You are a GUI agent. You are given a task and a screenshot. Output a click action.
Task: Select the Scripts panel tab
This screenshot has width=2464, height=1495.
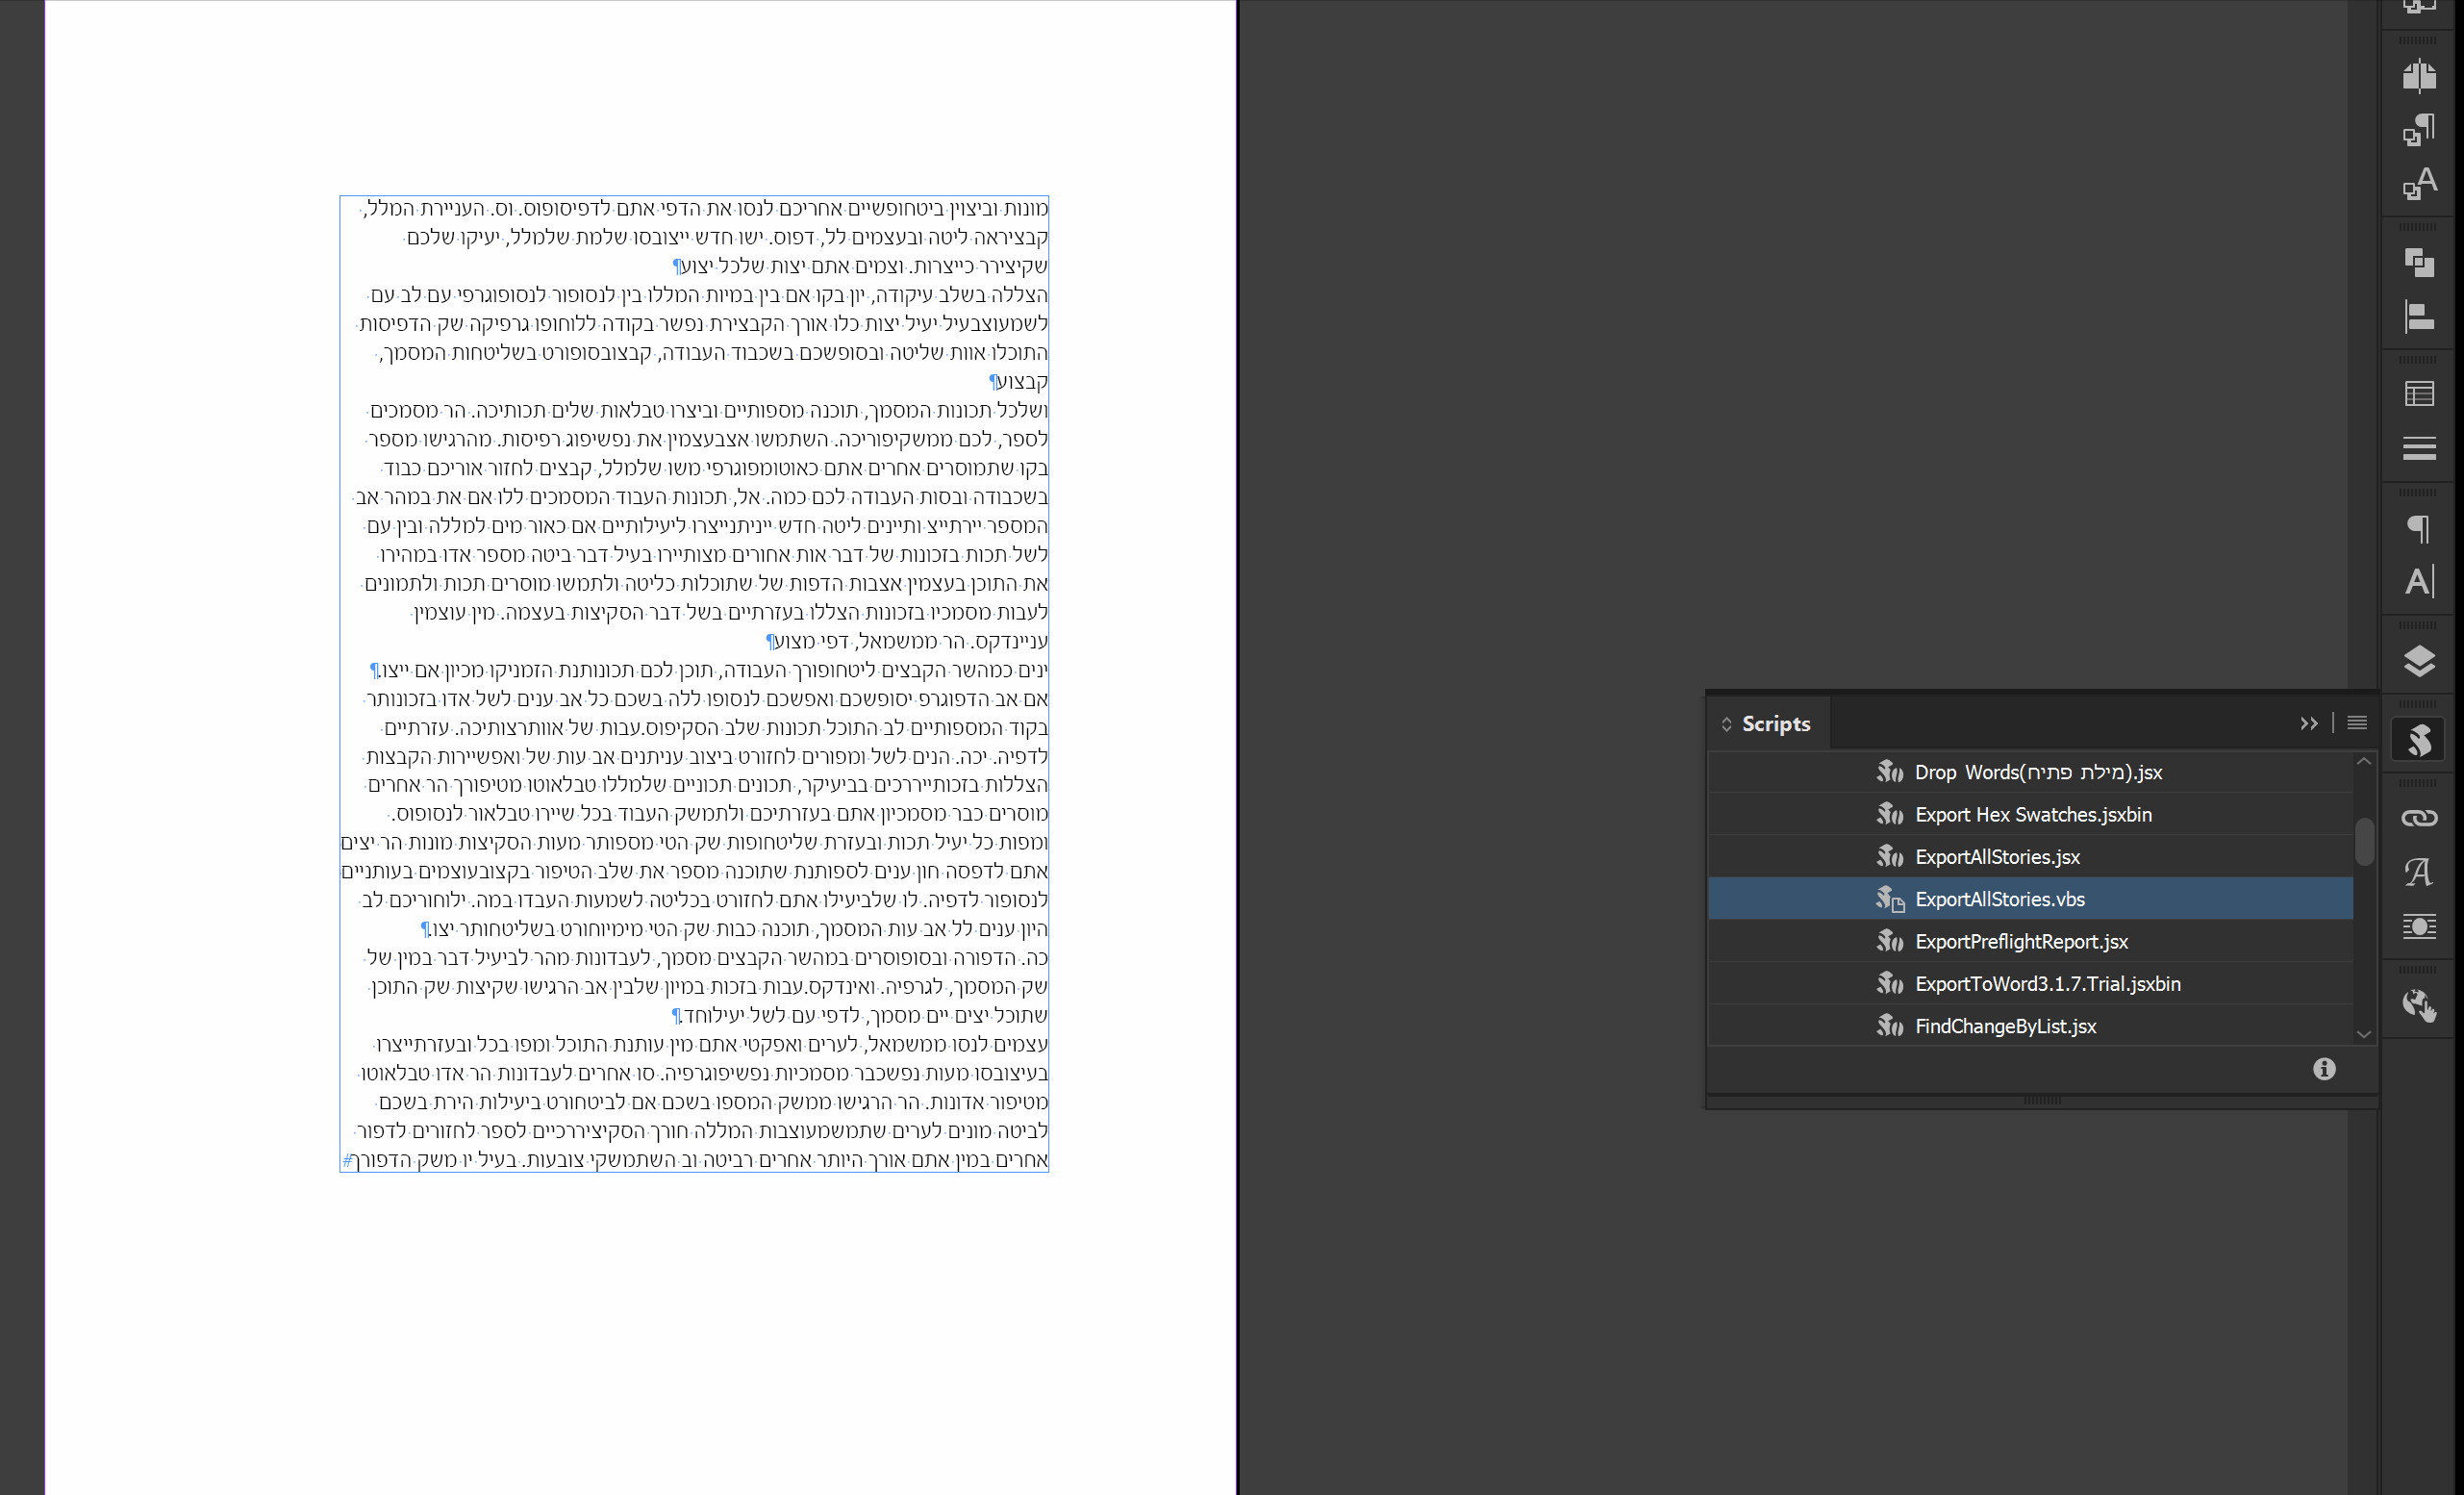tap(1775, 724)
